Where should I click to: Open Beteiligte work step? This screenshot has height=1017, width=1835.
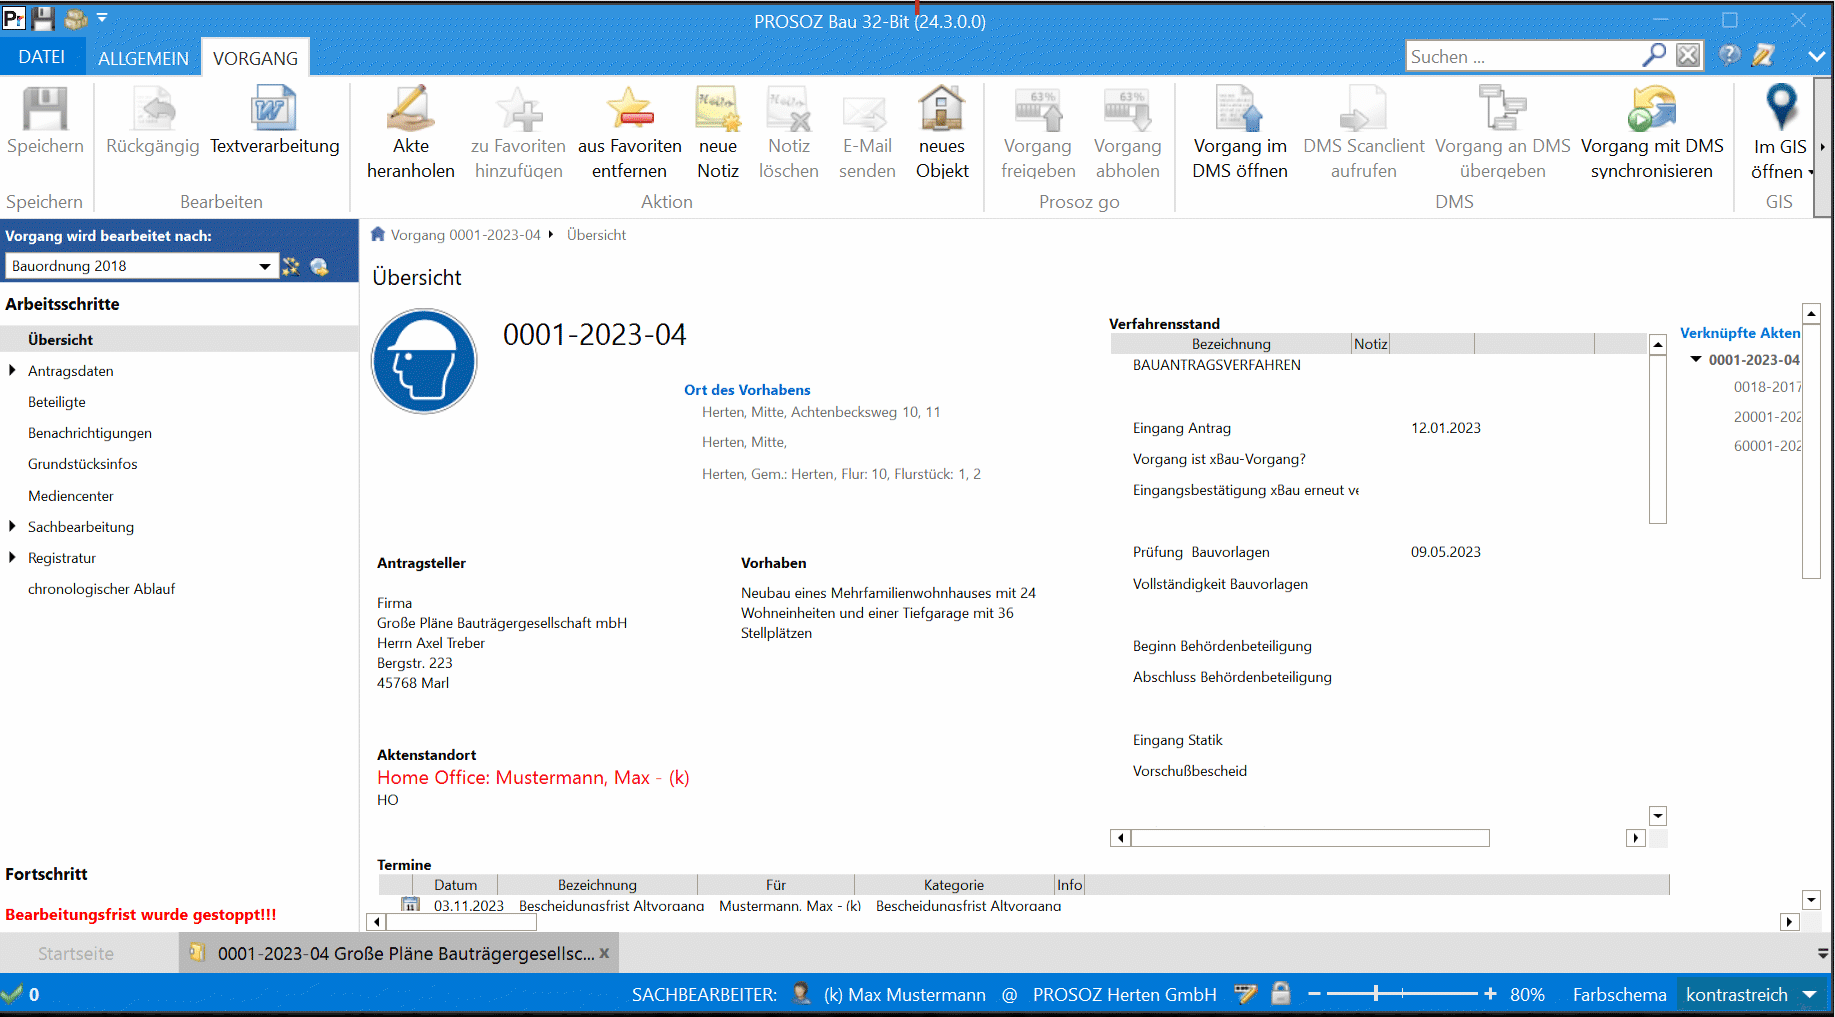[x=57, y=401]
